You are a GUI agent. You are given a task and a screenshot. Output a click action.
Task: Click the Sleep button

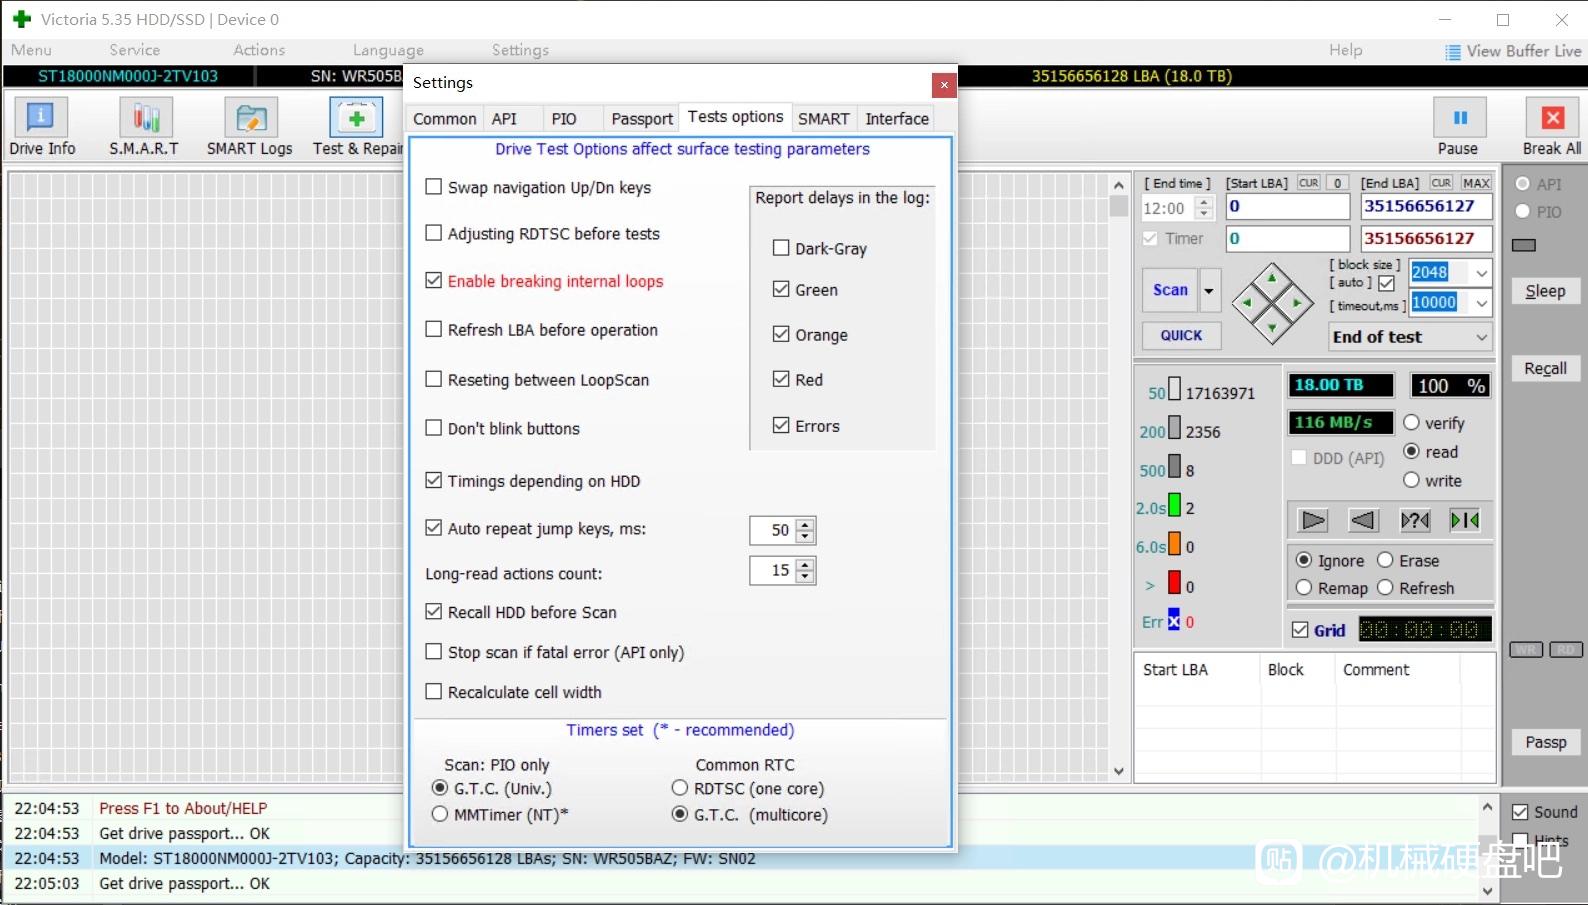click(x=1545, y=291)
